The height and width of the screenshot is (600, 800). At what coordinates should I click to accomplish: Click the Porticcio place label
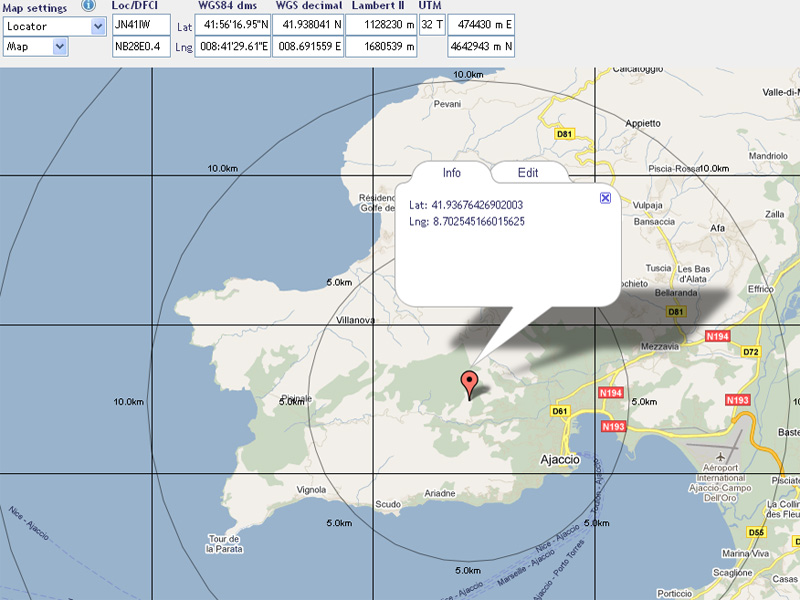point(674,594)
